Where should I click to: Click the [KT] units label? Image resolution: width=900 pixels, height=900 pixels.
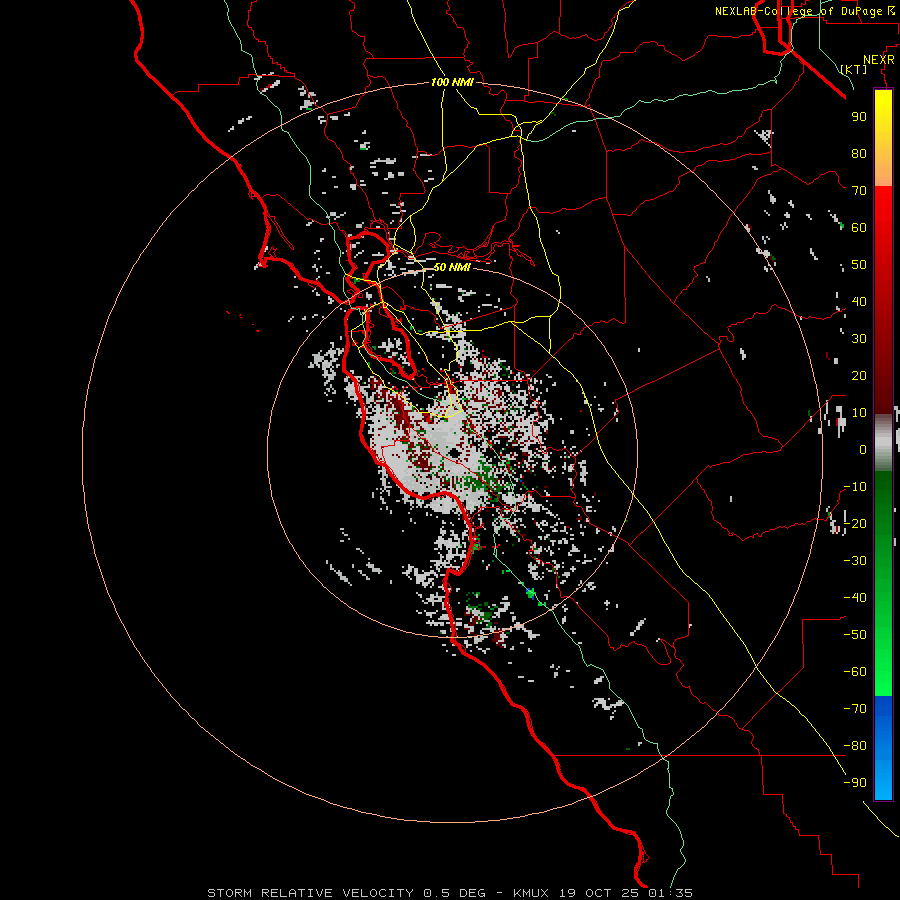point(853,69)
